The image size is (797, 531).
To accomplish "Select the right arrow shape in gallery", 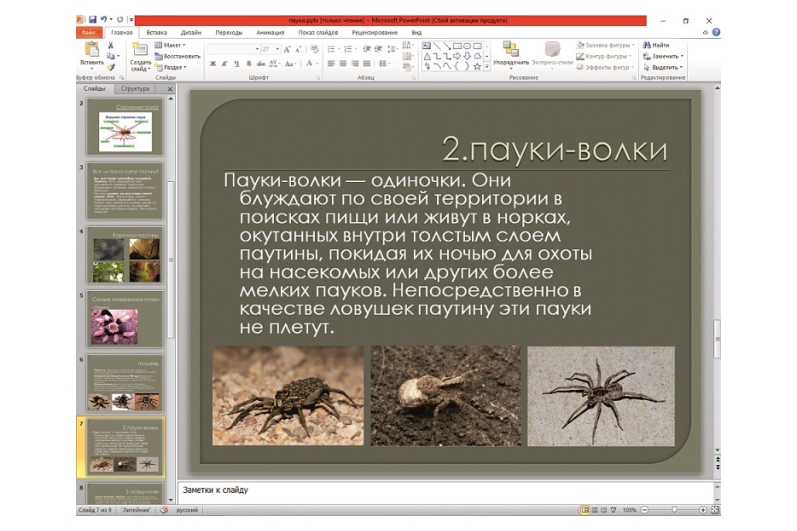I will (x=457, y=56).
